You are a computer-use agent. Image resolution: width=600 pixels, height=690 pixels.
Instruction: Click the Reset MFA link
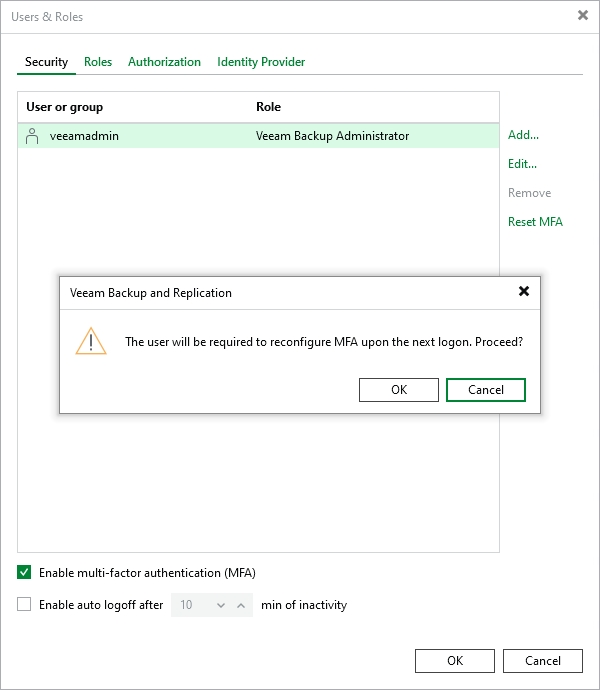(535, 222)
